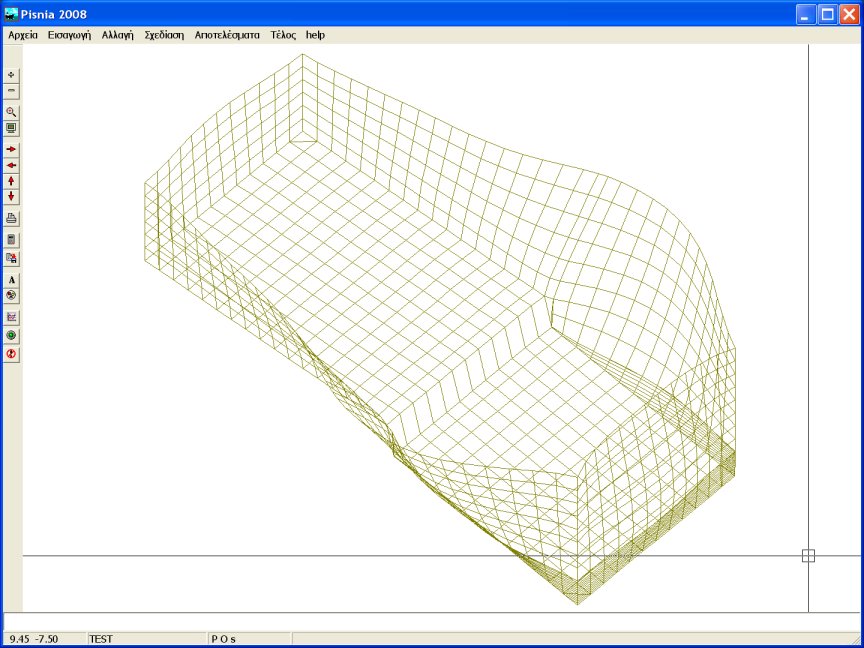Click the graph chart icon

tap(12, 317)
